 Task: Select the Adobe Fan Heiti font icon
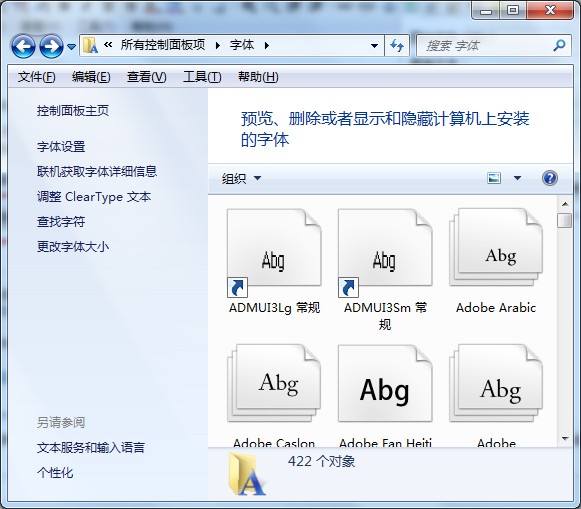pyautogui.click(x=385, y=383)
